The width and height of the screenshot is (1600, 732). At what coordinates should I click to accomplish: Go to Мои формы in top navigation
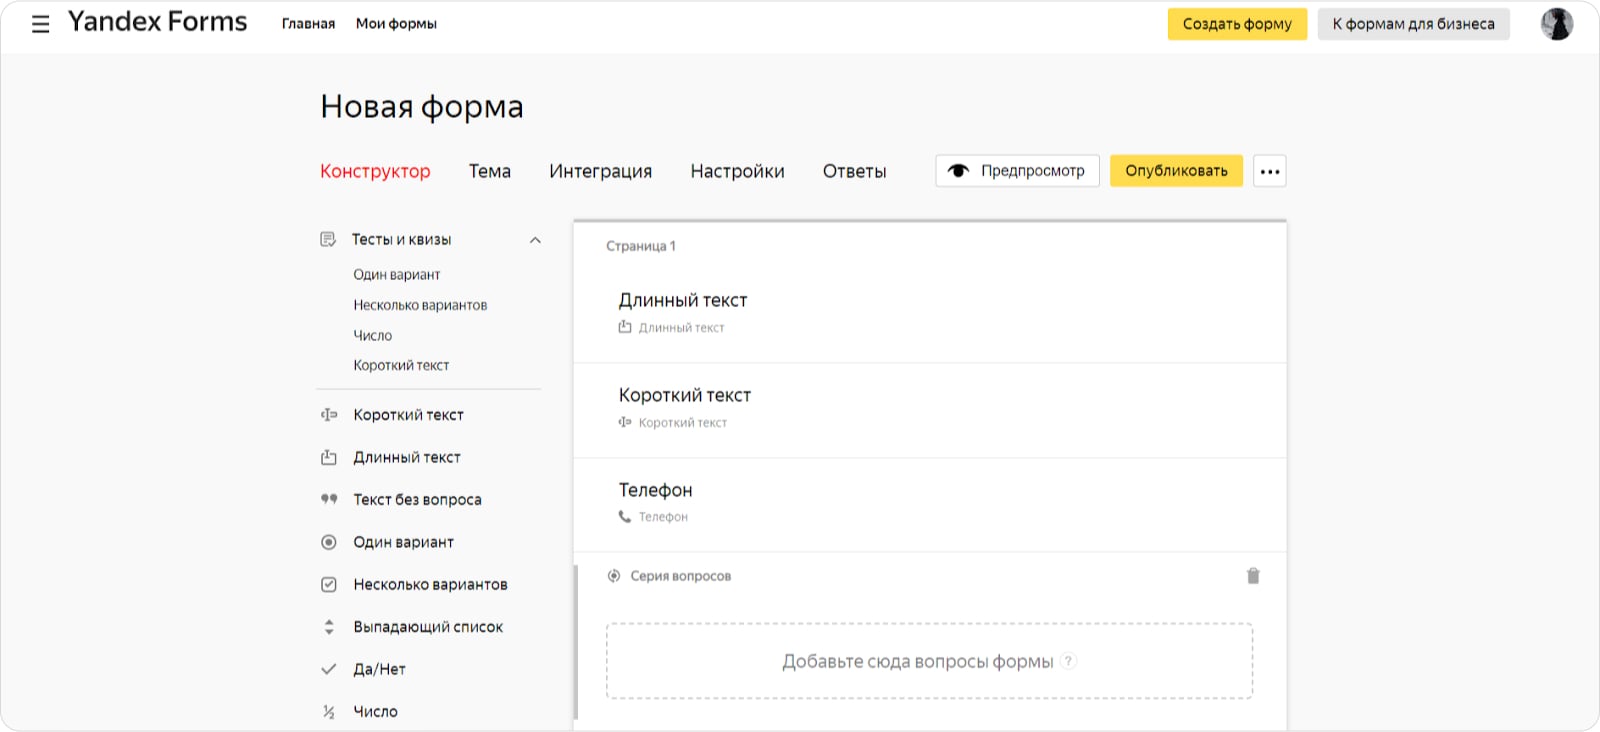pos(396,24)
